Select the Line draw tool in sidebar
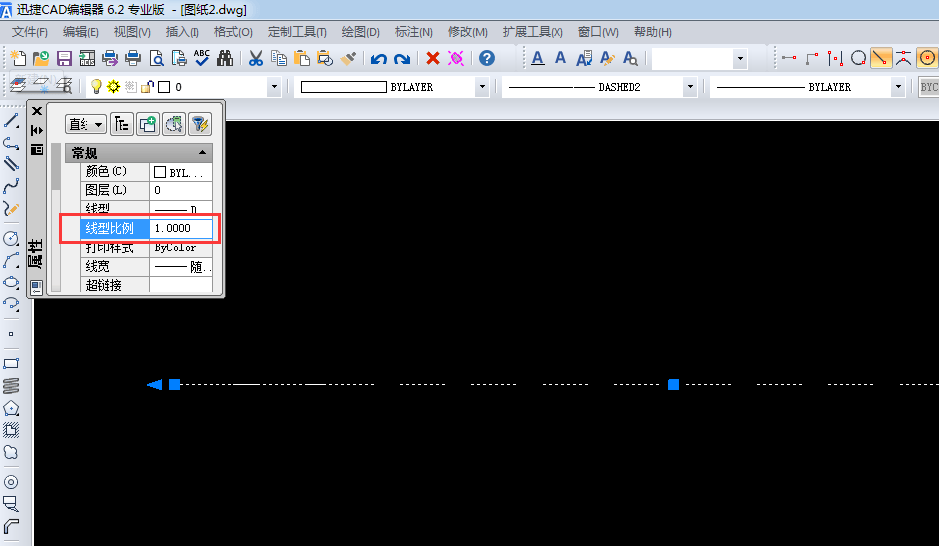The image size is (939, 546). (12, 121)
